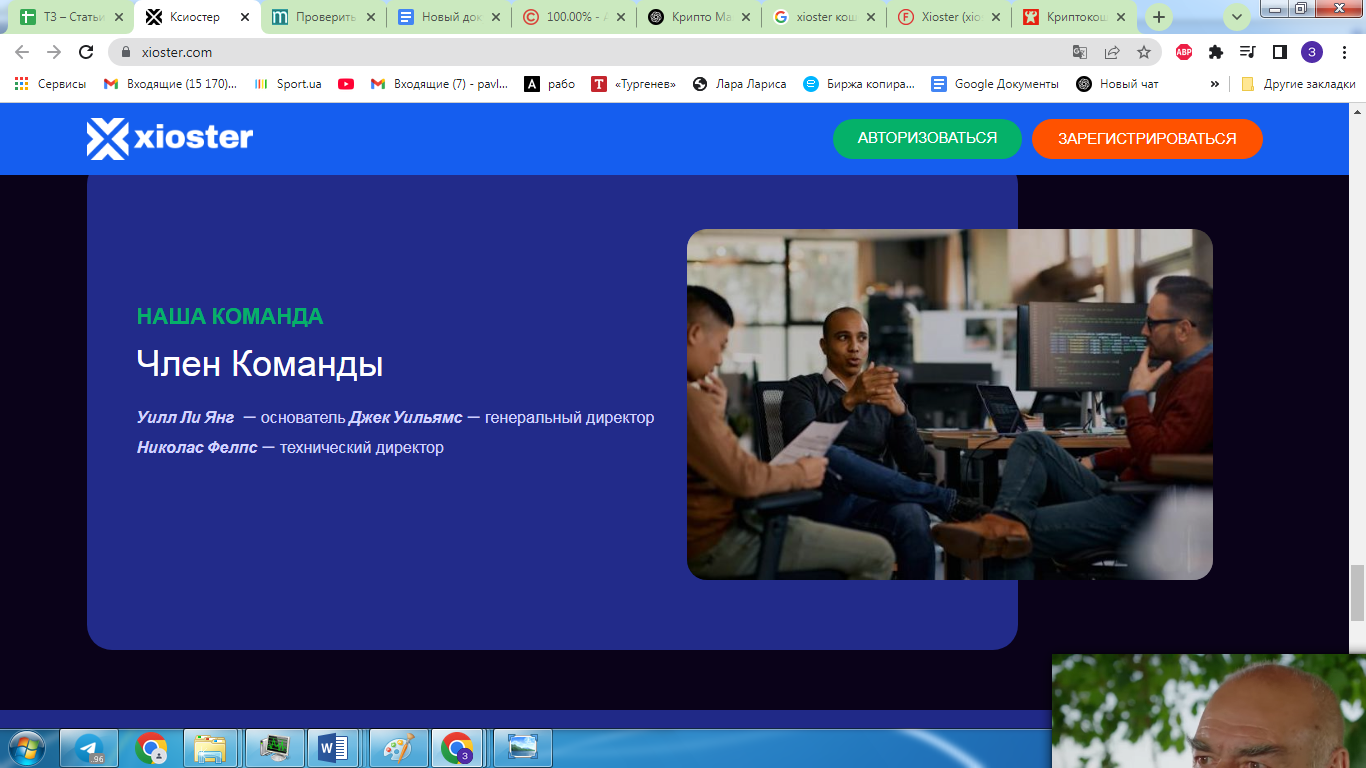Show the hidden bookmarks overflow chevron
Viewport: 1366px width, 768px height.
point(1214,84)
